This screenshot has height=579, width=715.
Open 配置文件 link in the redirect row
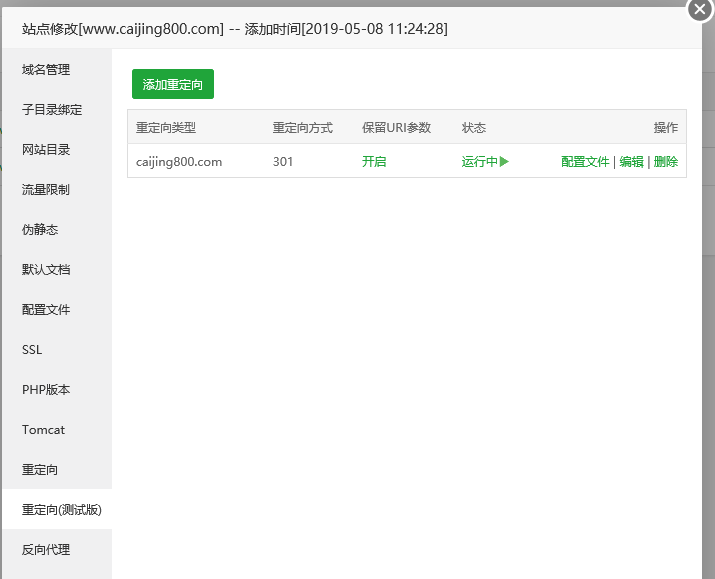585,161
